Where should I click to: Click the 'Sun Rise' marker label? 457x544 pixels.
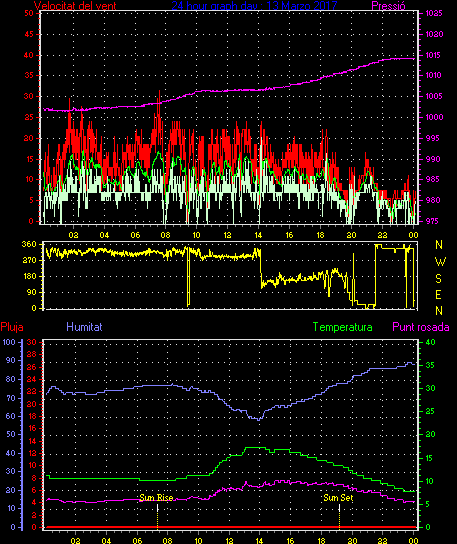coord(156,498)
